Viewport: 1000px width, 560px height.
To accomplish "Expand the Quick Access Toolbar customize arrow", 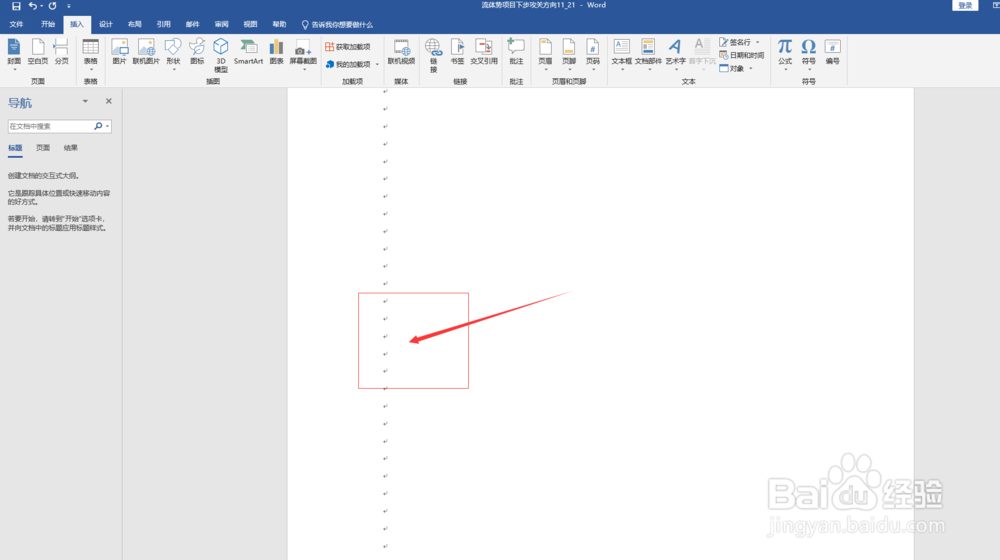I will [x=69, y=6].
